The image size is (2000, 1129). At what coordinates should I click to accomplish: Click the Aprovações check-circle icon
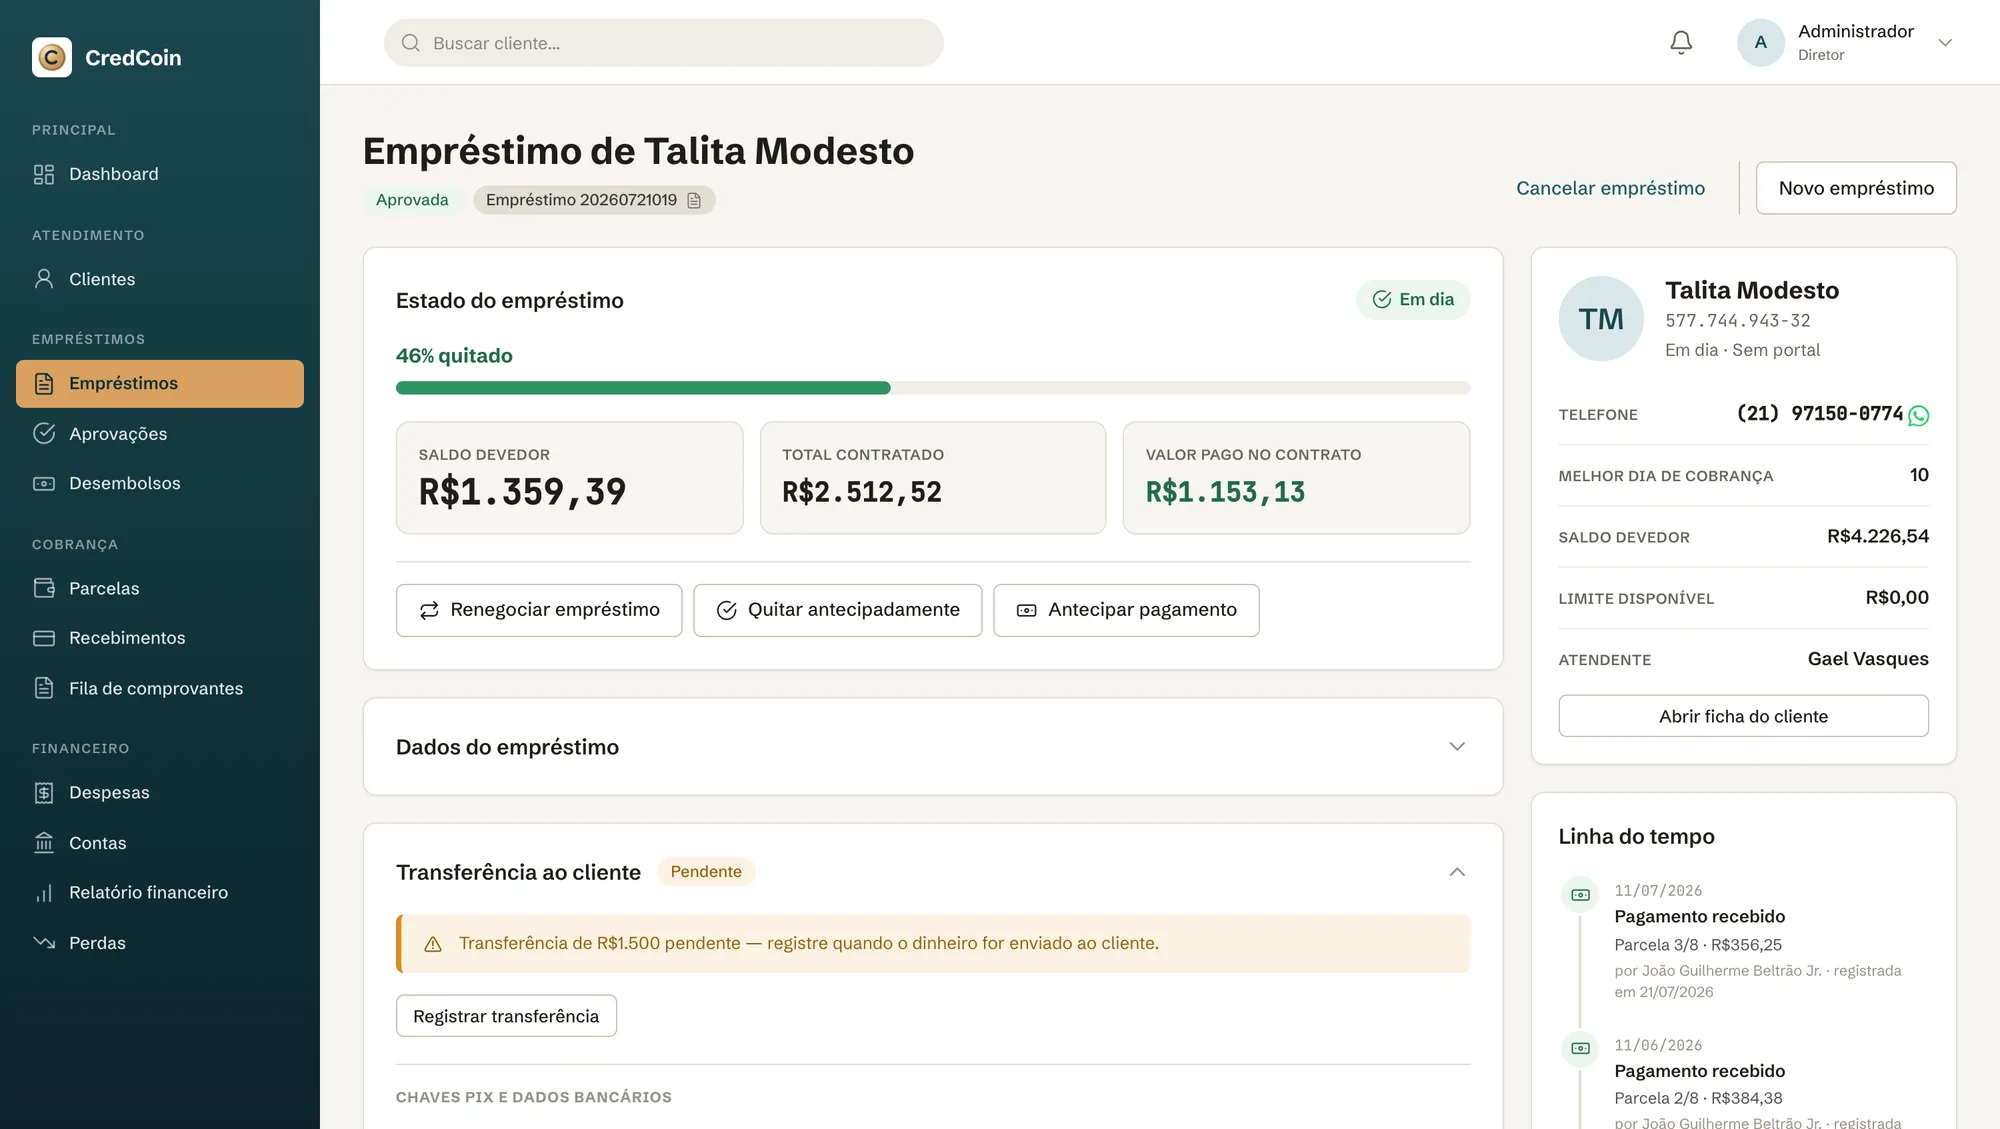click(x=44, y=434)
